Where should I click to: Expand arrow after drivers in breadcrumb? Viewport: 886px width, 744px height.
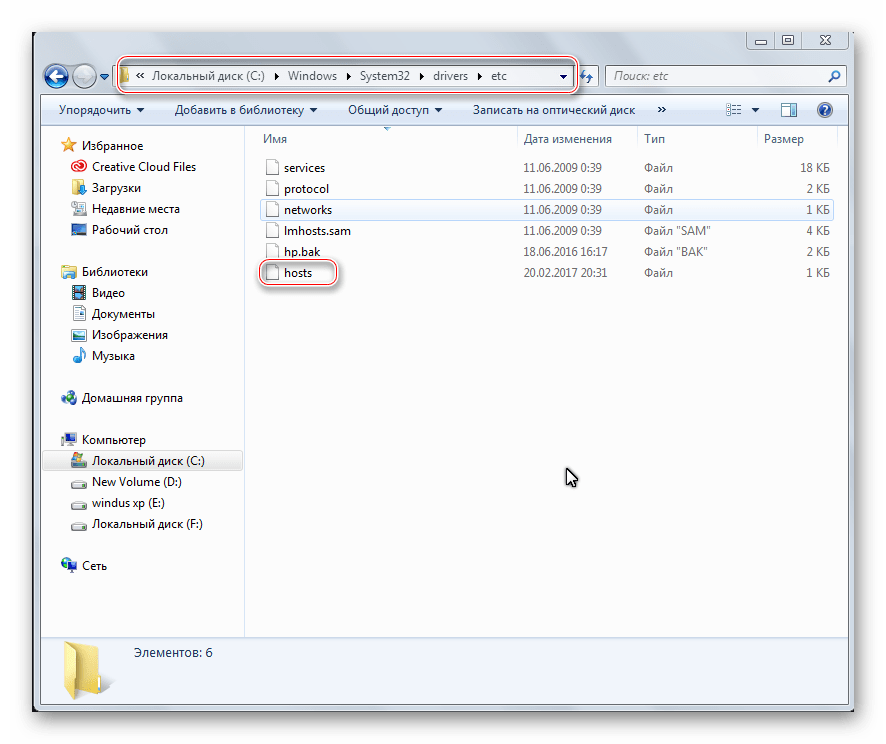(479, 77)
